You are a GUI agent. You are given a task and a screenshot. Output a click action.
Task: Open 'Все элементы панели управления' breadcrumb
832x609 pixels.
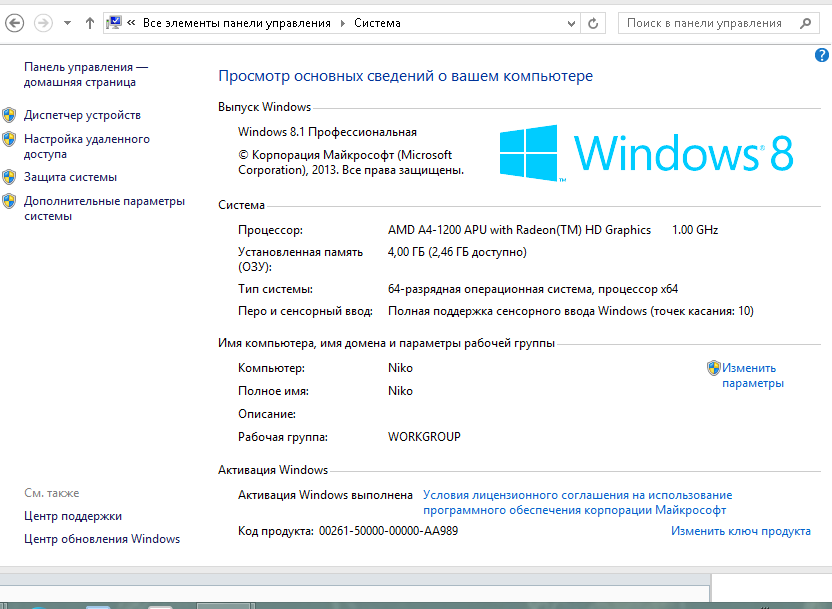237,23
